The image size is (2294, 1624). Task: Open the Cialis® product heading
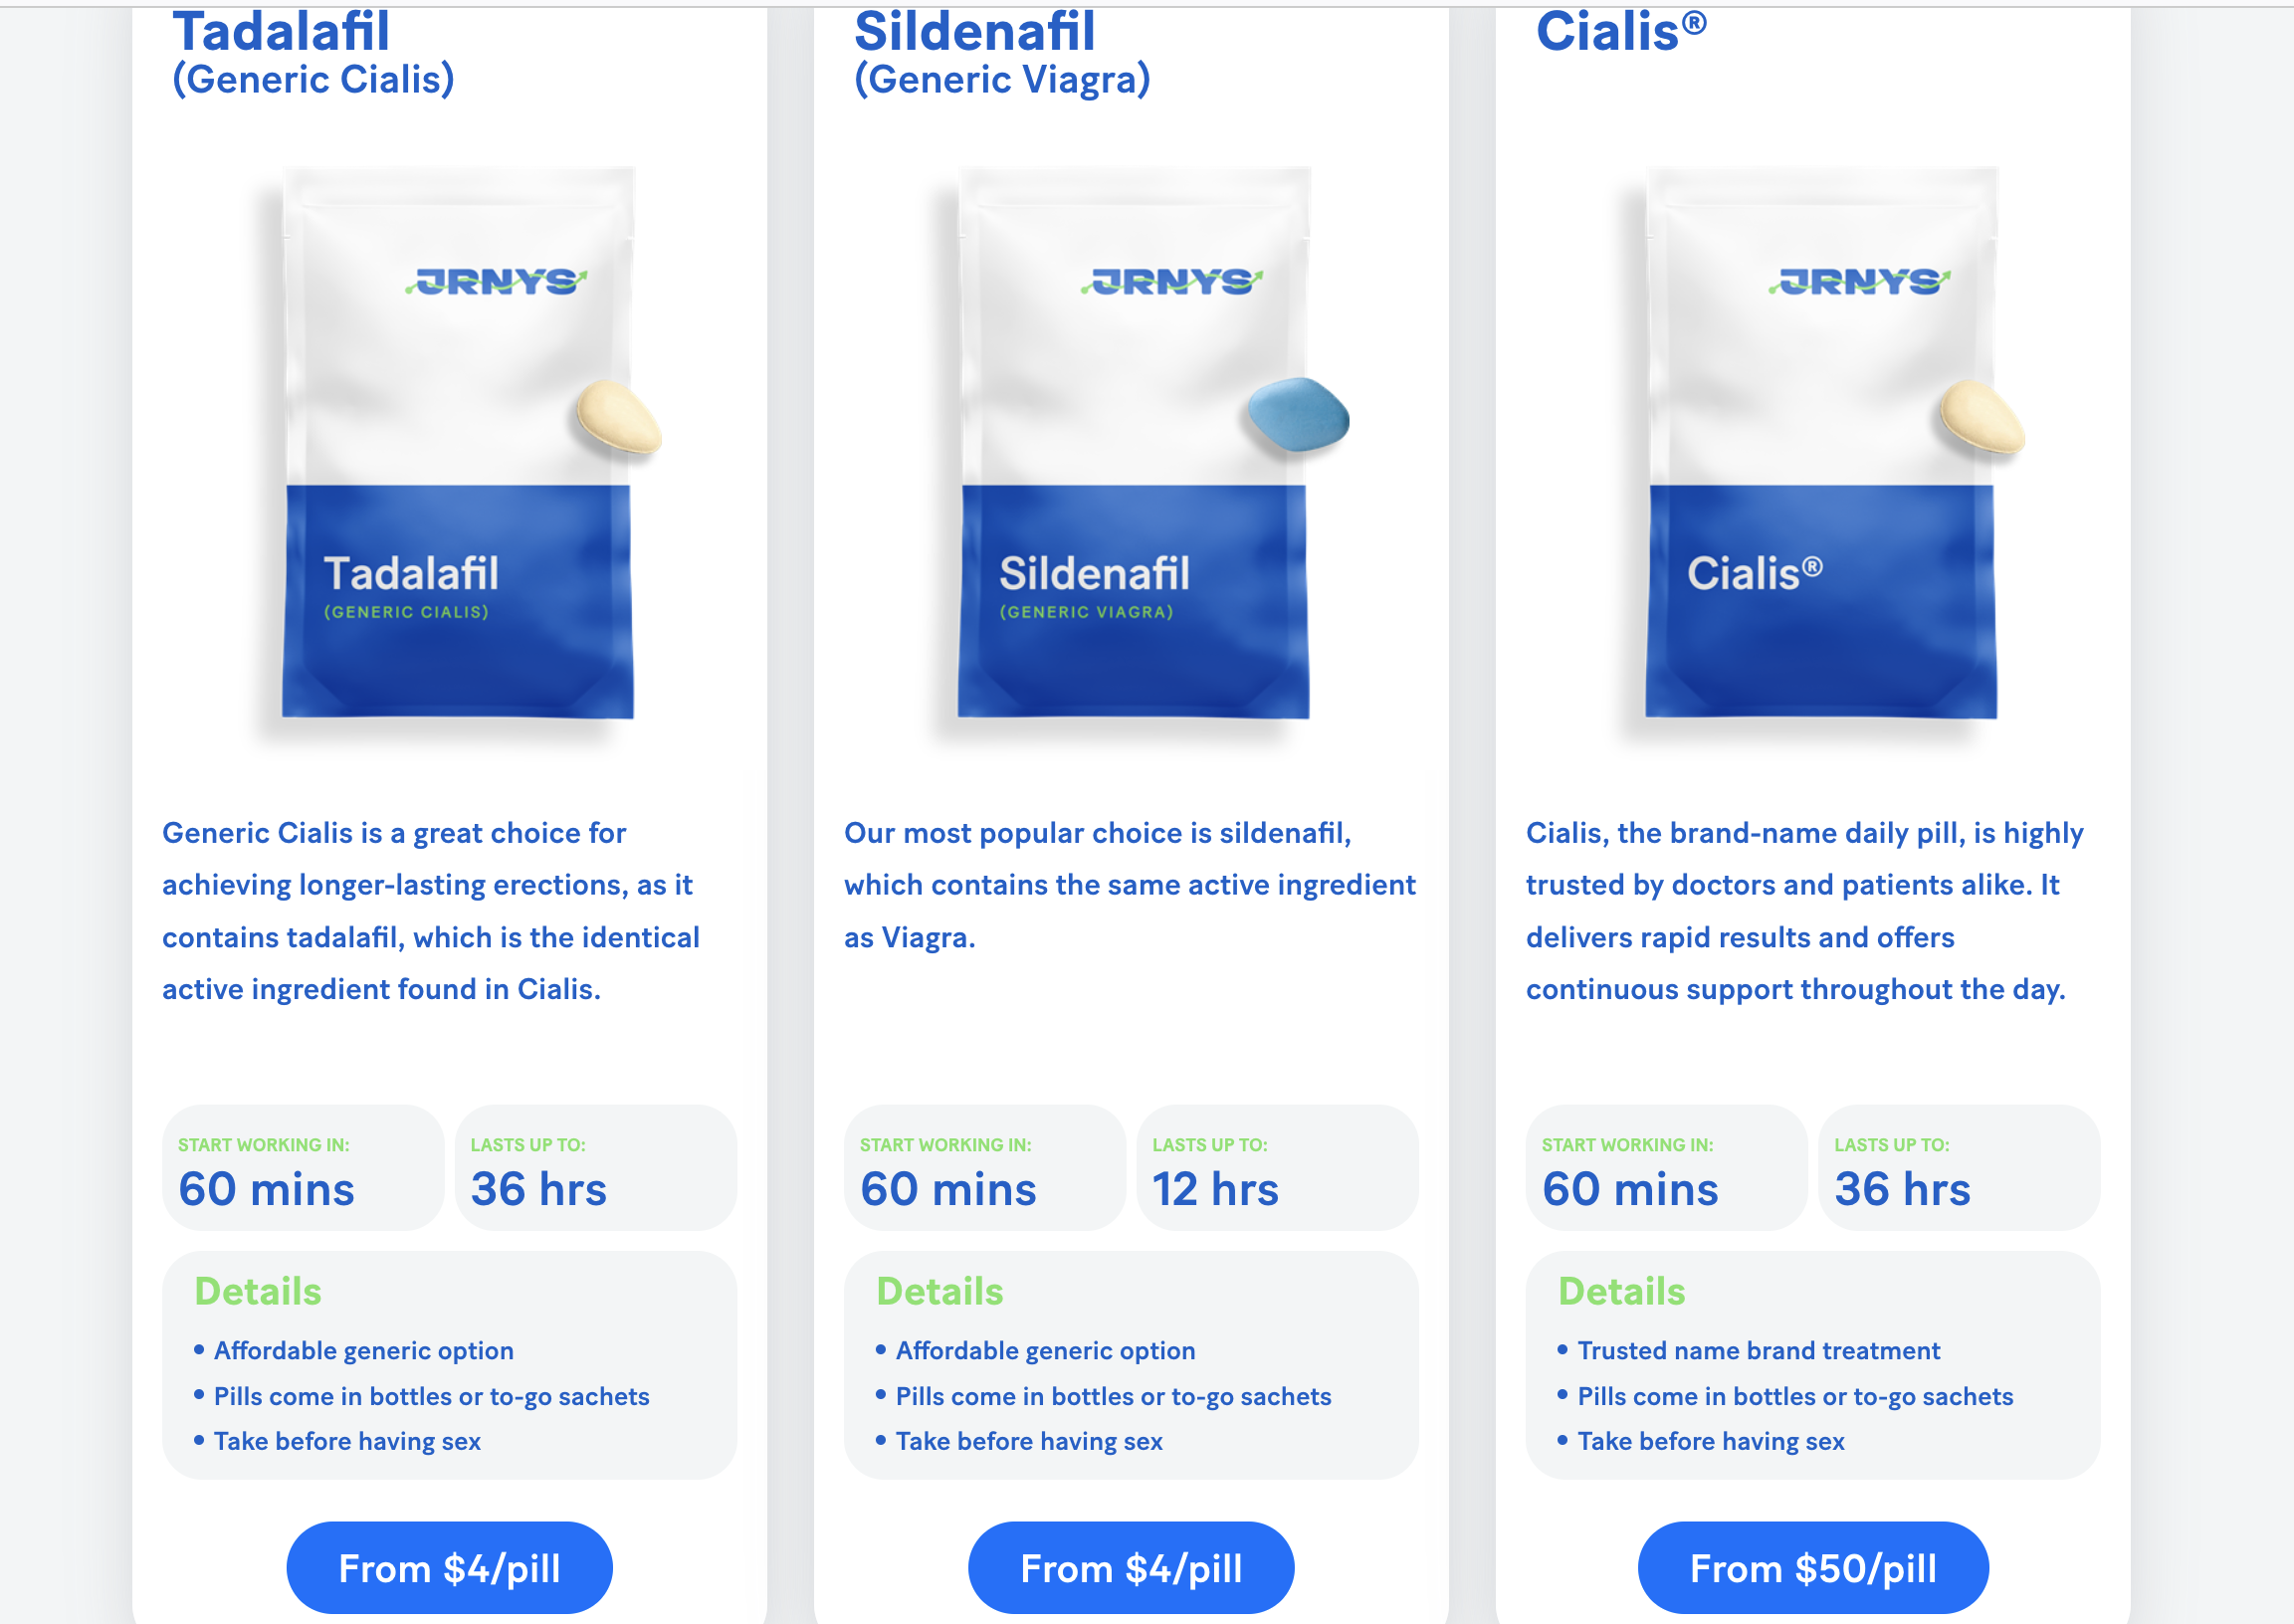[1620, 32]
